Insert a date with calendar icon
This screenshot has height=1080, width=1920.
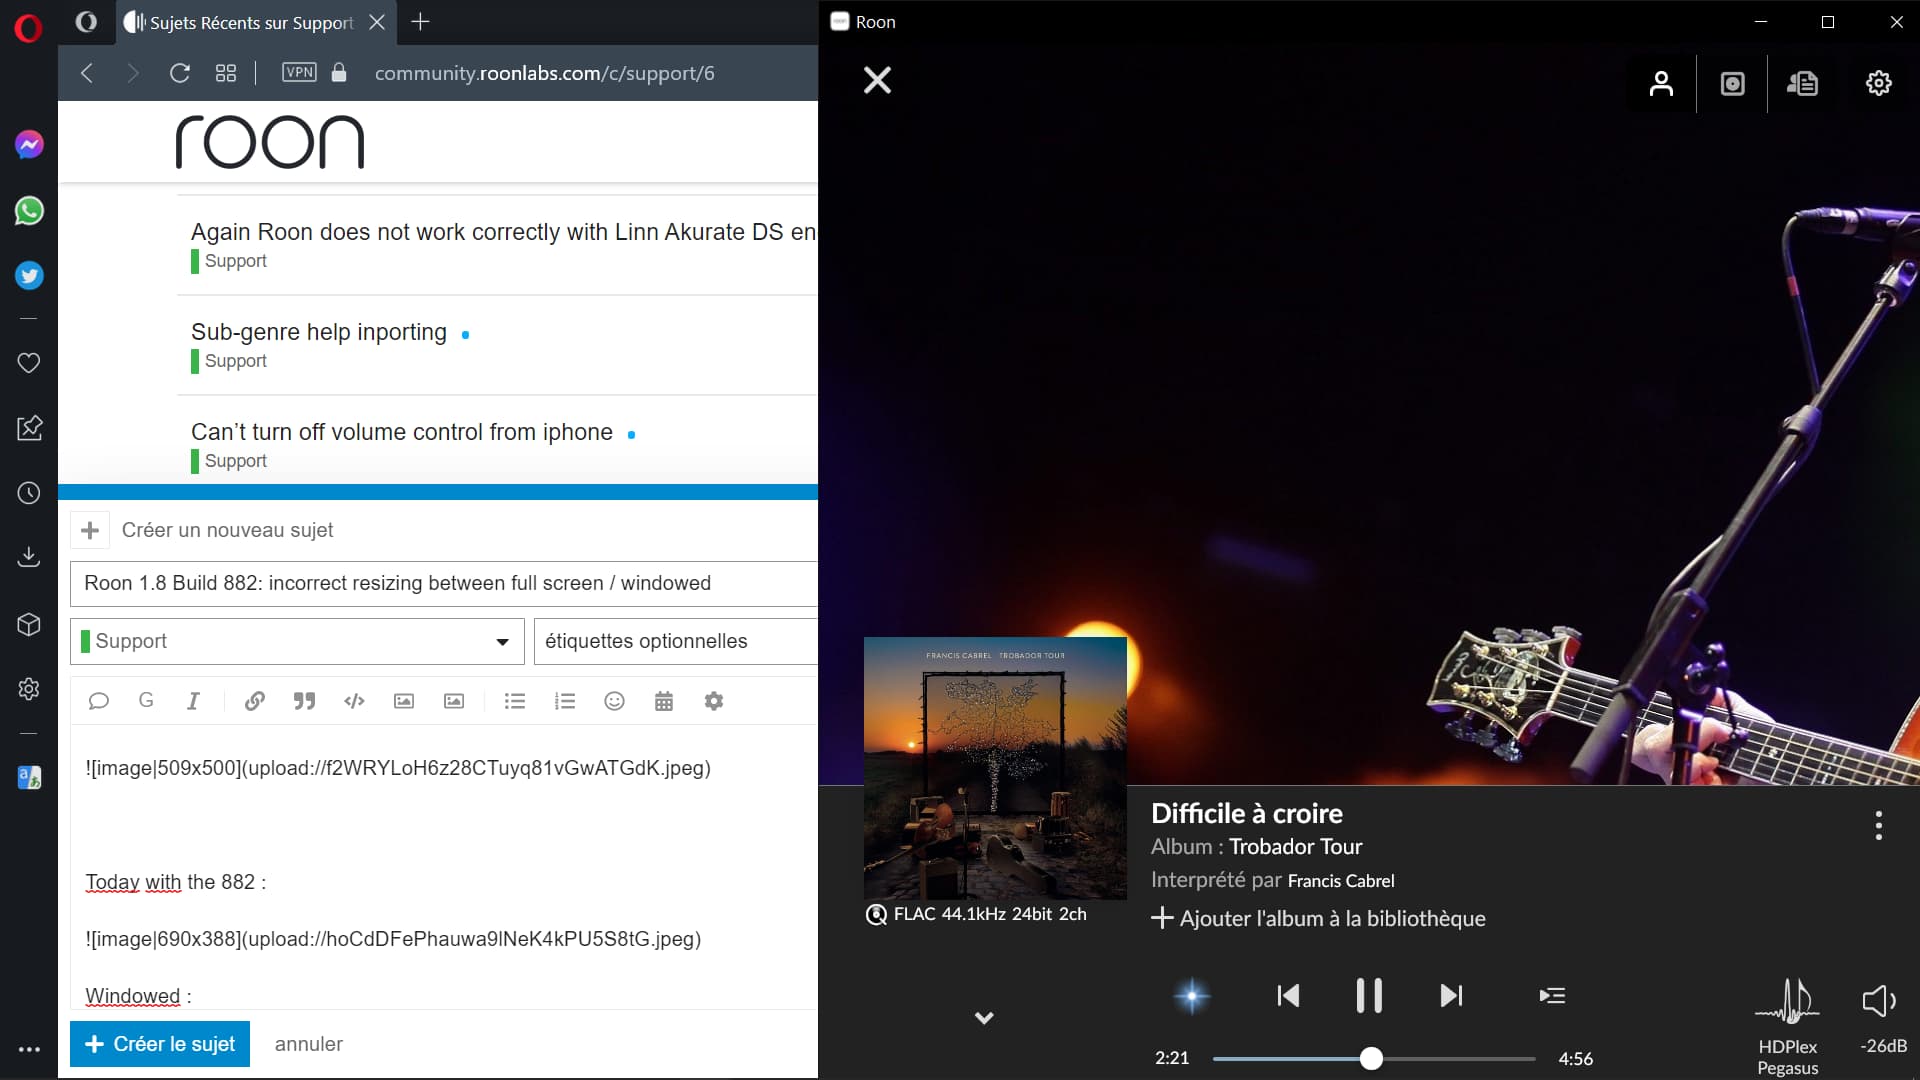coord(664,701)
